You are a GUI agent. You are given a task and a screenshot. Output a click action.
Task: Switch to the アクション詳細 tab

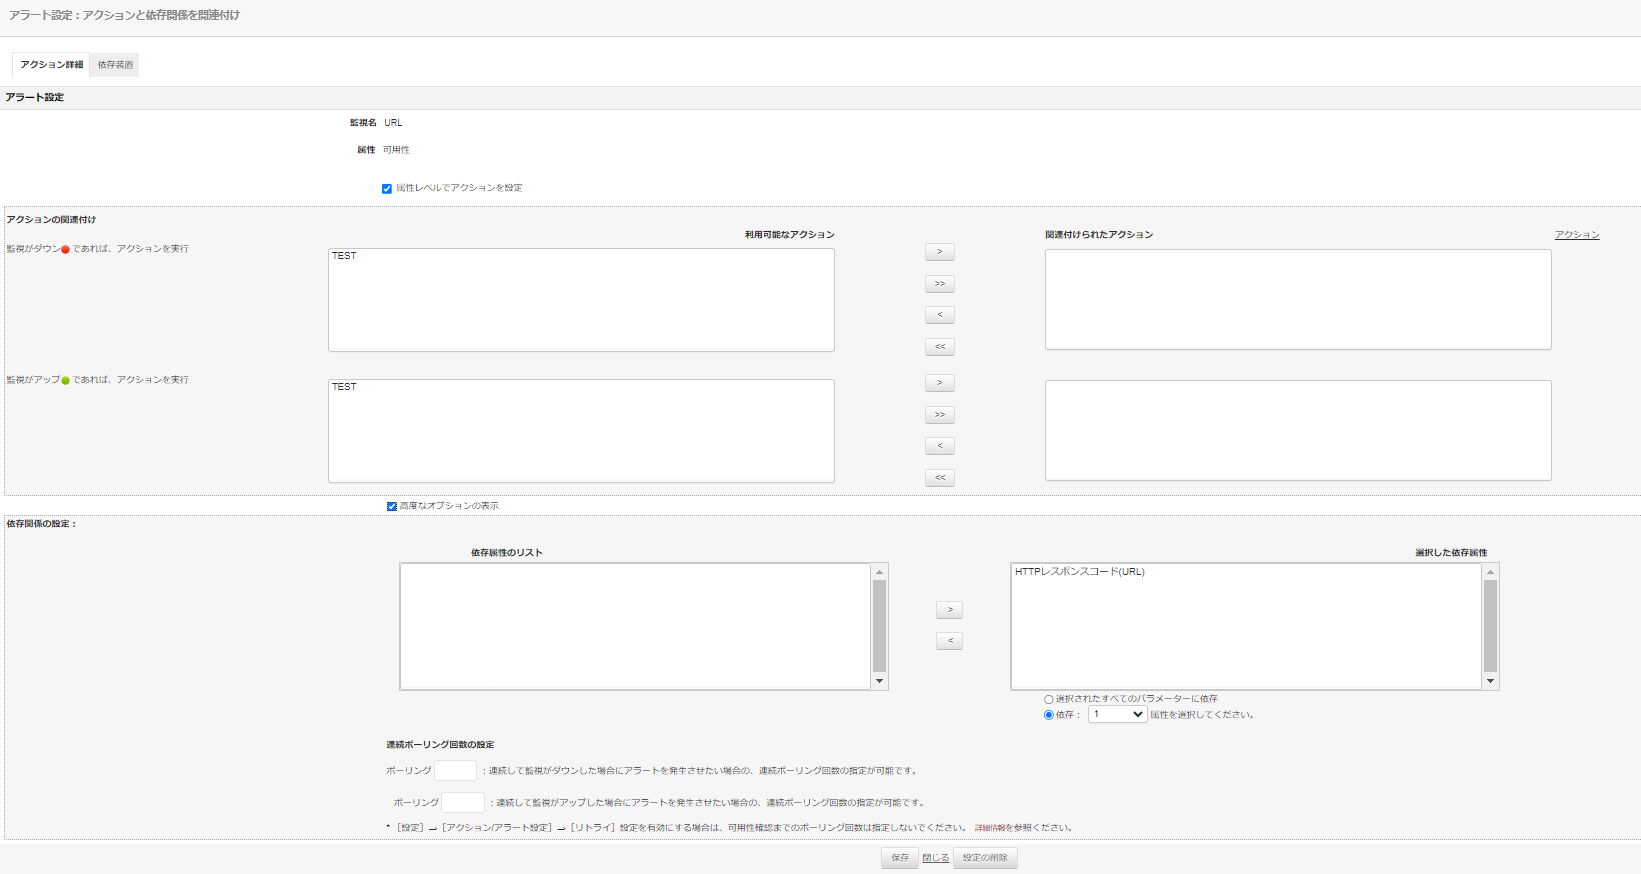[52, 65]
